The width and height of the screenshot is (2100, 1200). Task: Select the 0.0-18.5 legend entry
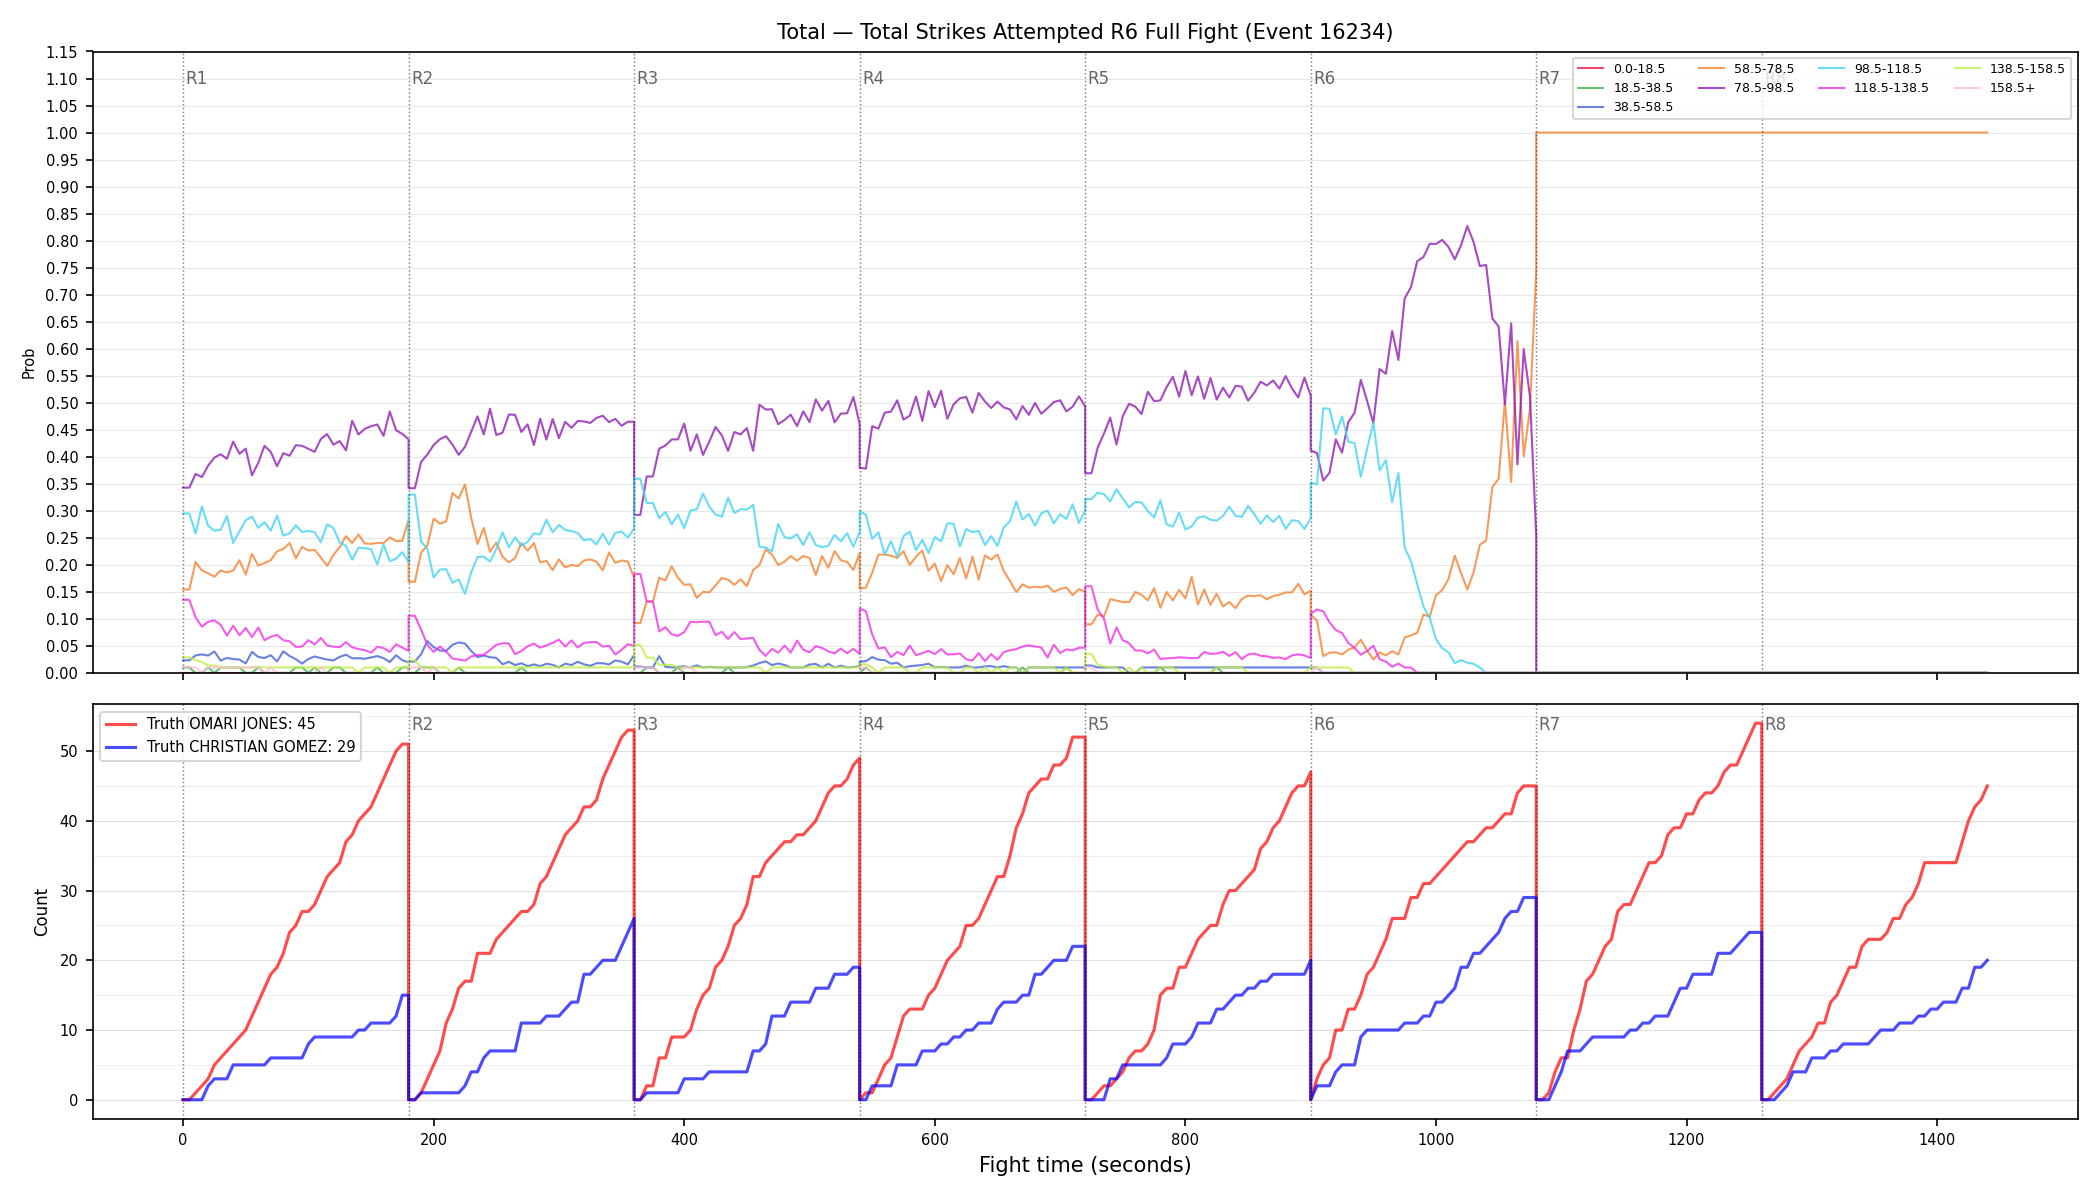pos(1622,69)
